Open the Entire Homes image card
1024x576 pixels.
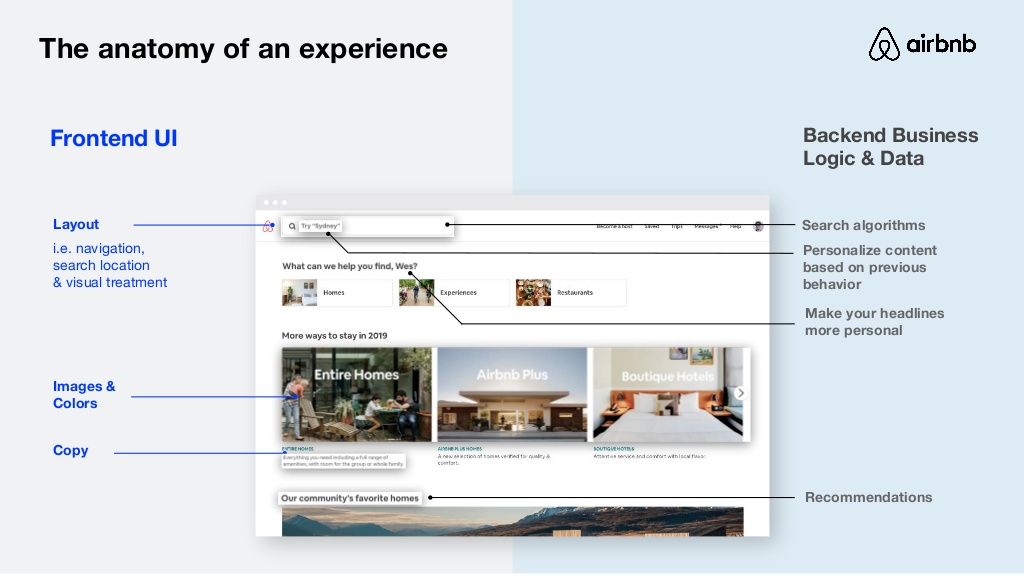(357, 394)
